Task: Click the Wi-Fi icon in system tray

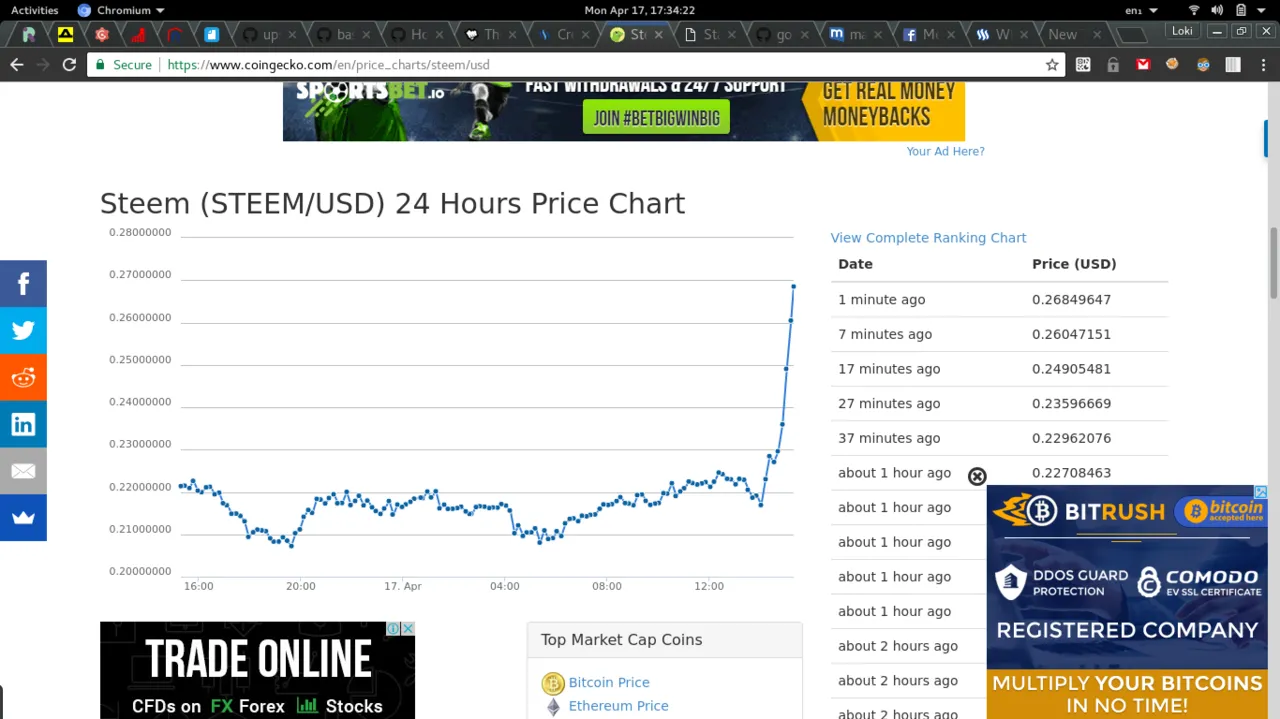Action: 1193,10
